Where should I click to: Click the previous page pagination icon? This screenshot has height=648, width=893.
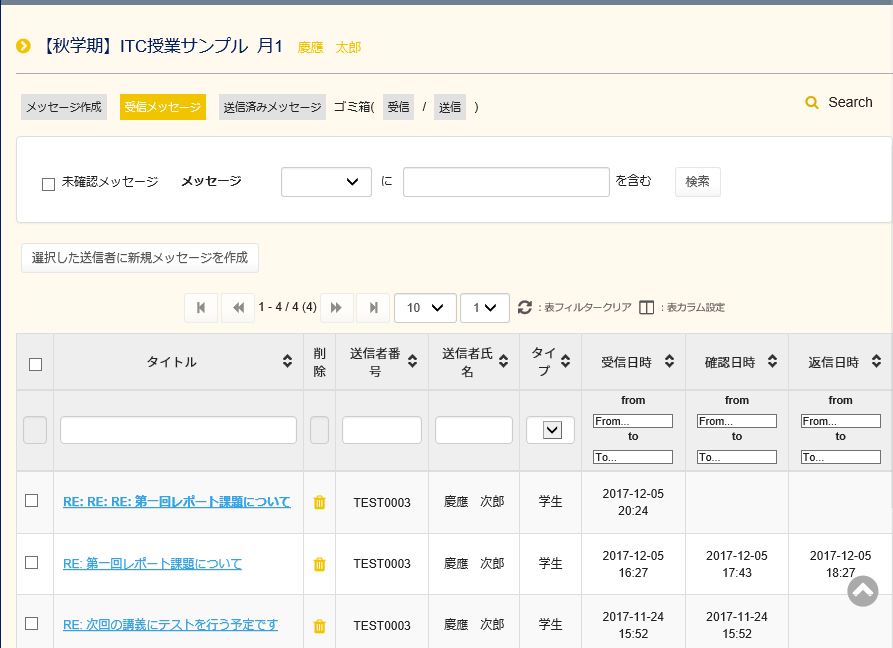237,308
